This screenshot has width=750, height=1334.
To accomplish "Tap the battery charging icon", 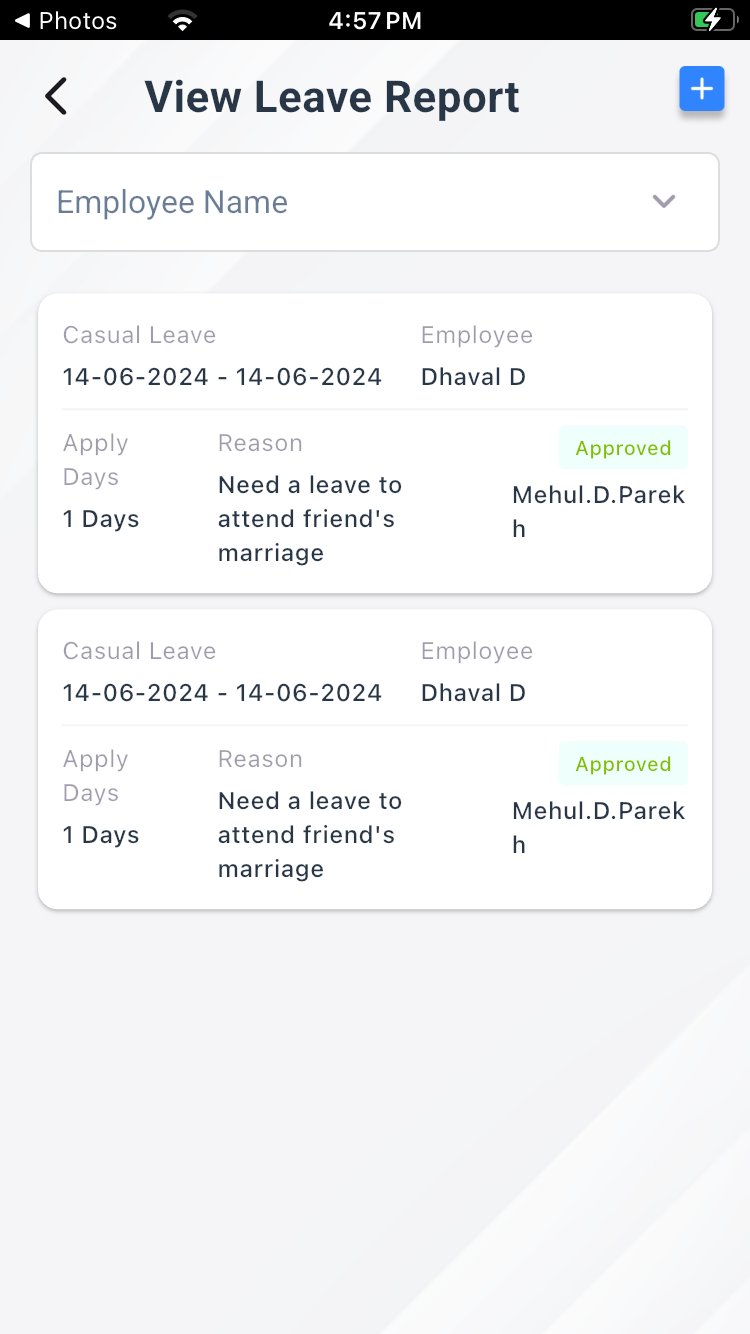I will (712, 20).
